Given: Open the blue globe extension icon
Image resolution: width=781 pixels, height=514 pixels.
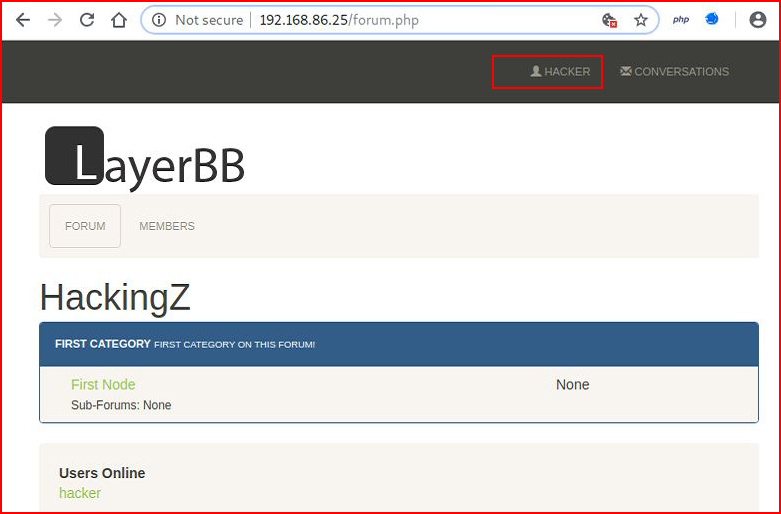Looking at the screenshot, I should pos(712,19).
